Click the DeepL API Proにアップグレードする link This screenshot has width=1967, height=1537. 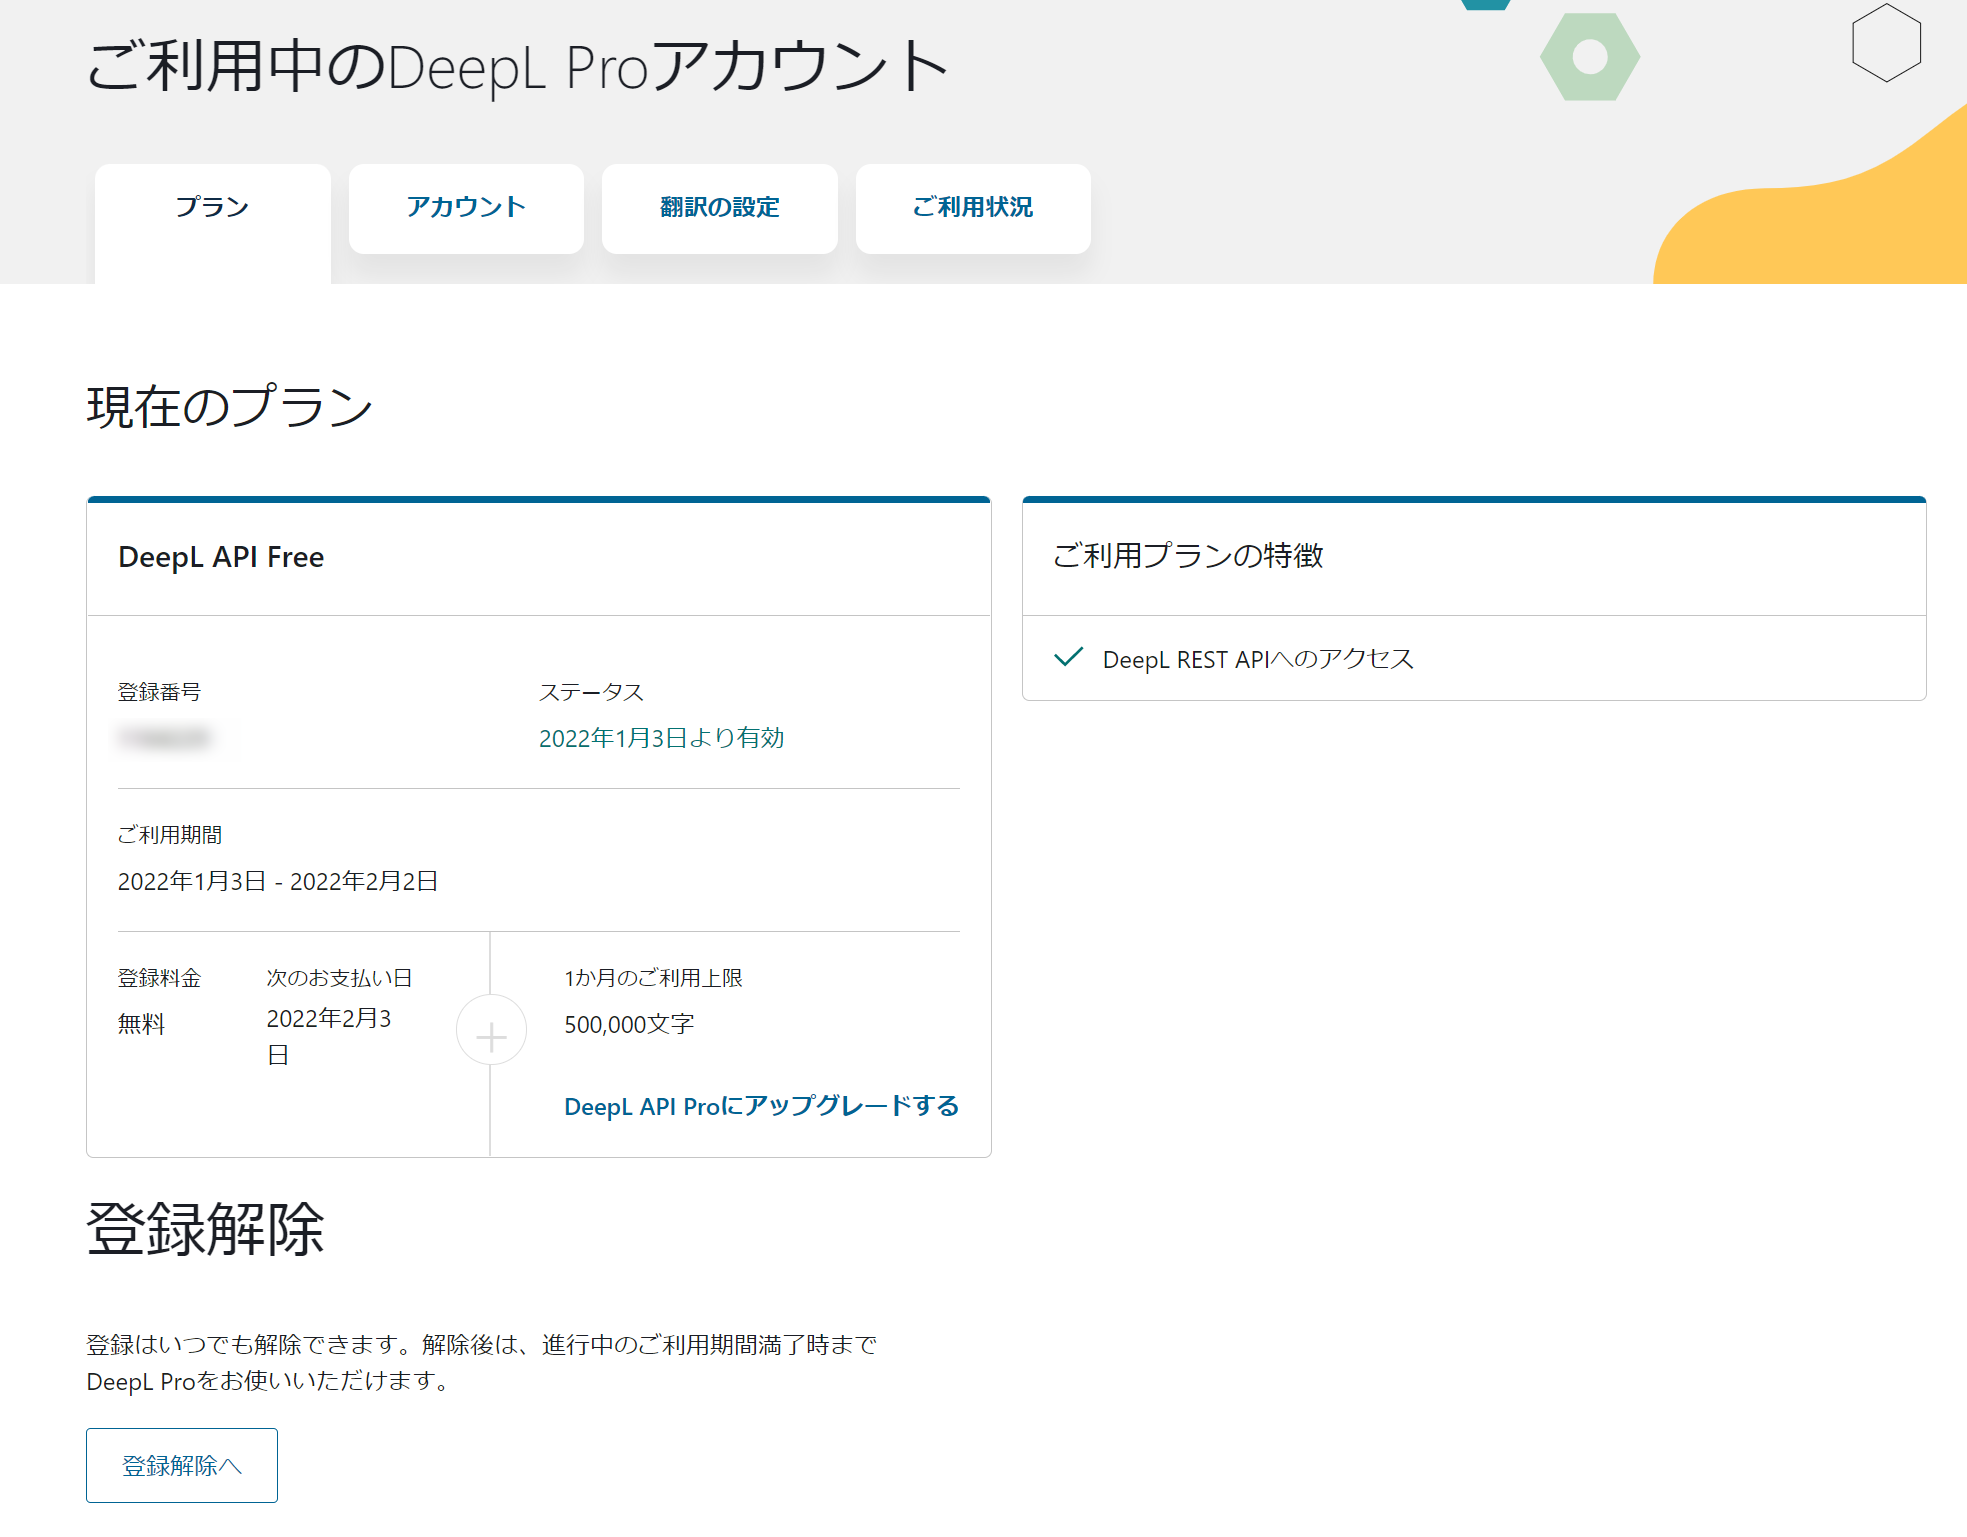tap(761, 1106)
